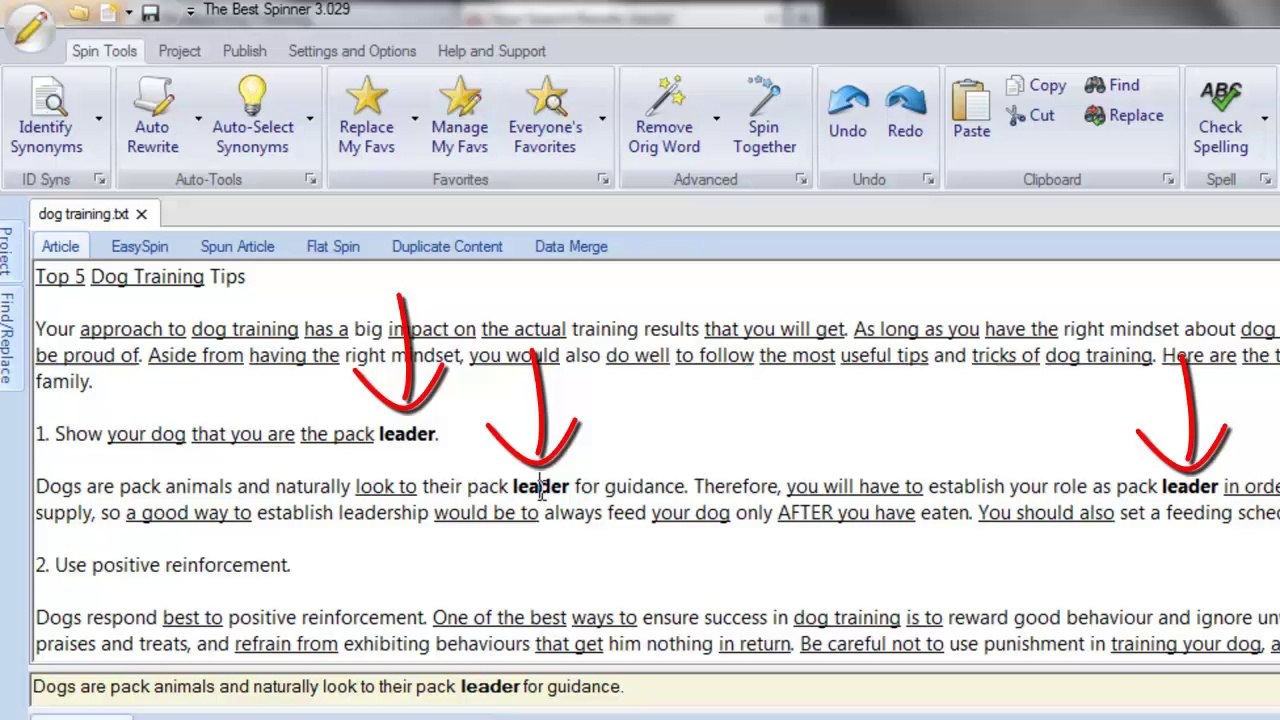Viewport: 1280px width, 720px height.
Task: Expand the Clipboard group launcher
Action: 1168,179
